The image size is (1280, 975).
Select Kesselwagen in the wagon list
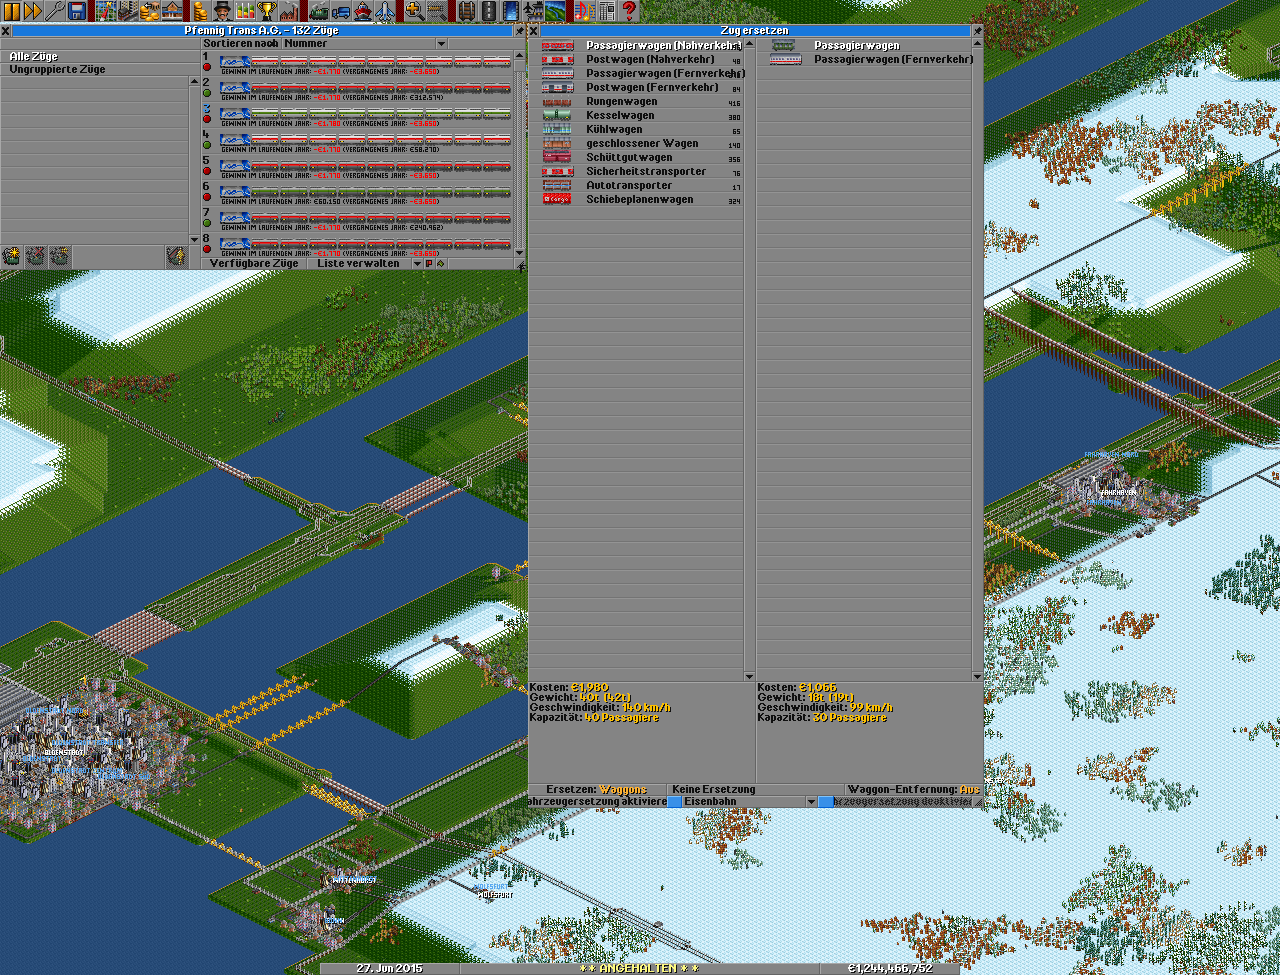[x=620, y=116]
